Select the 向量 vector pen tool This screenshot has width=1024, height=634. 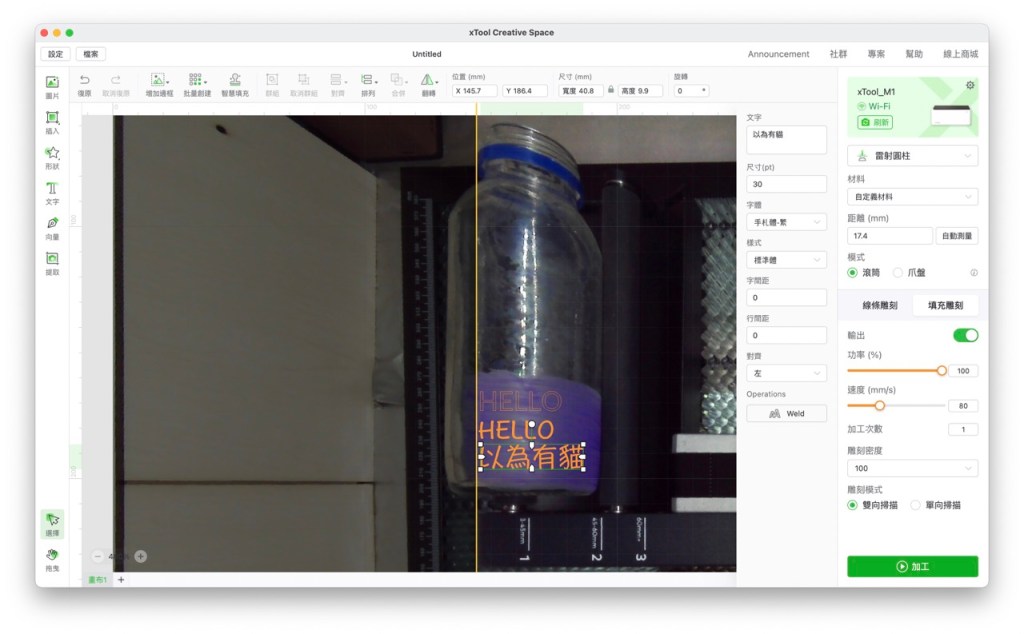pyautogui.click(x=52, y=223)
